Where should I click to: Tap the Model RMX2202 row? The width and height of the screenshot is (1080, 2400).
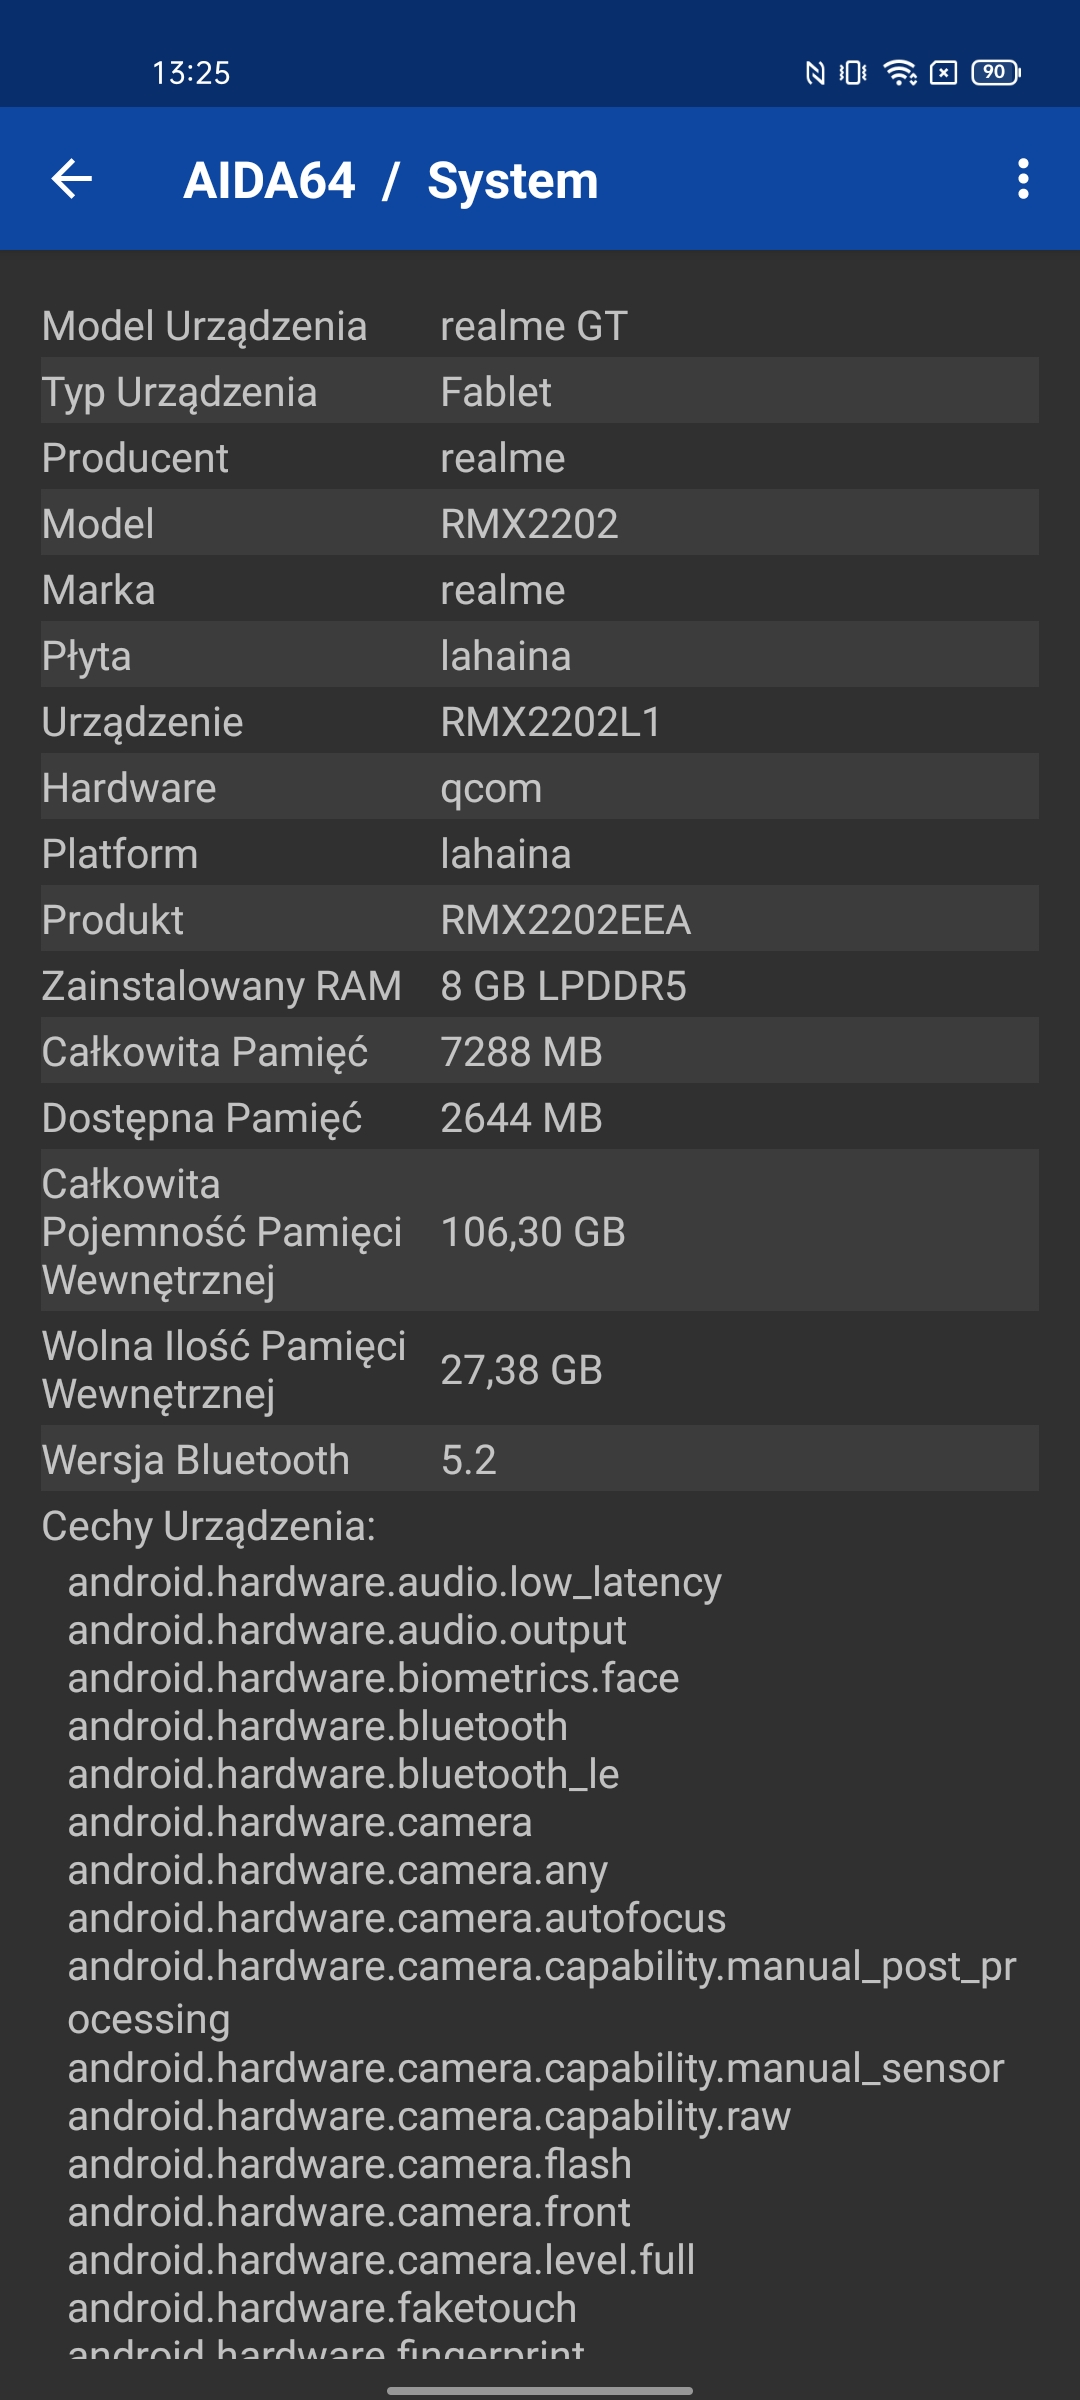click(540, 524)
